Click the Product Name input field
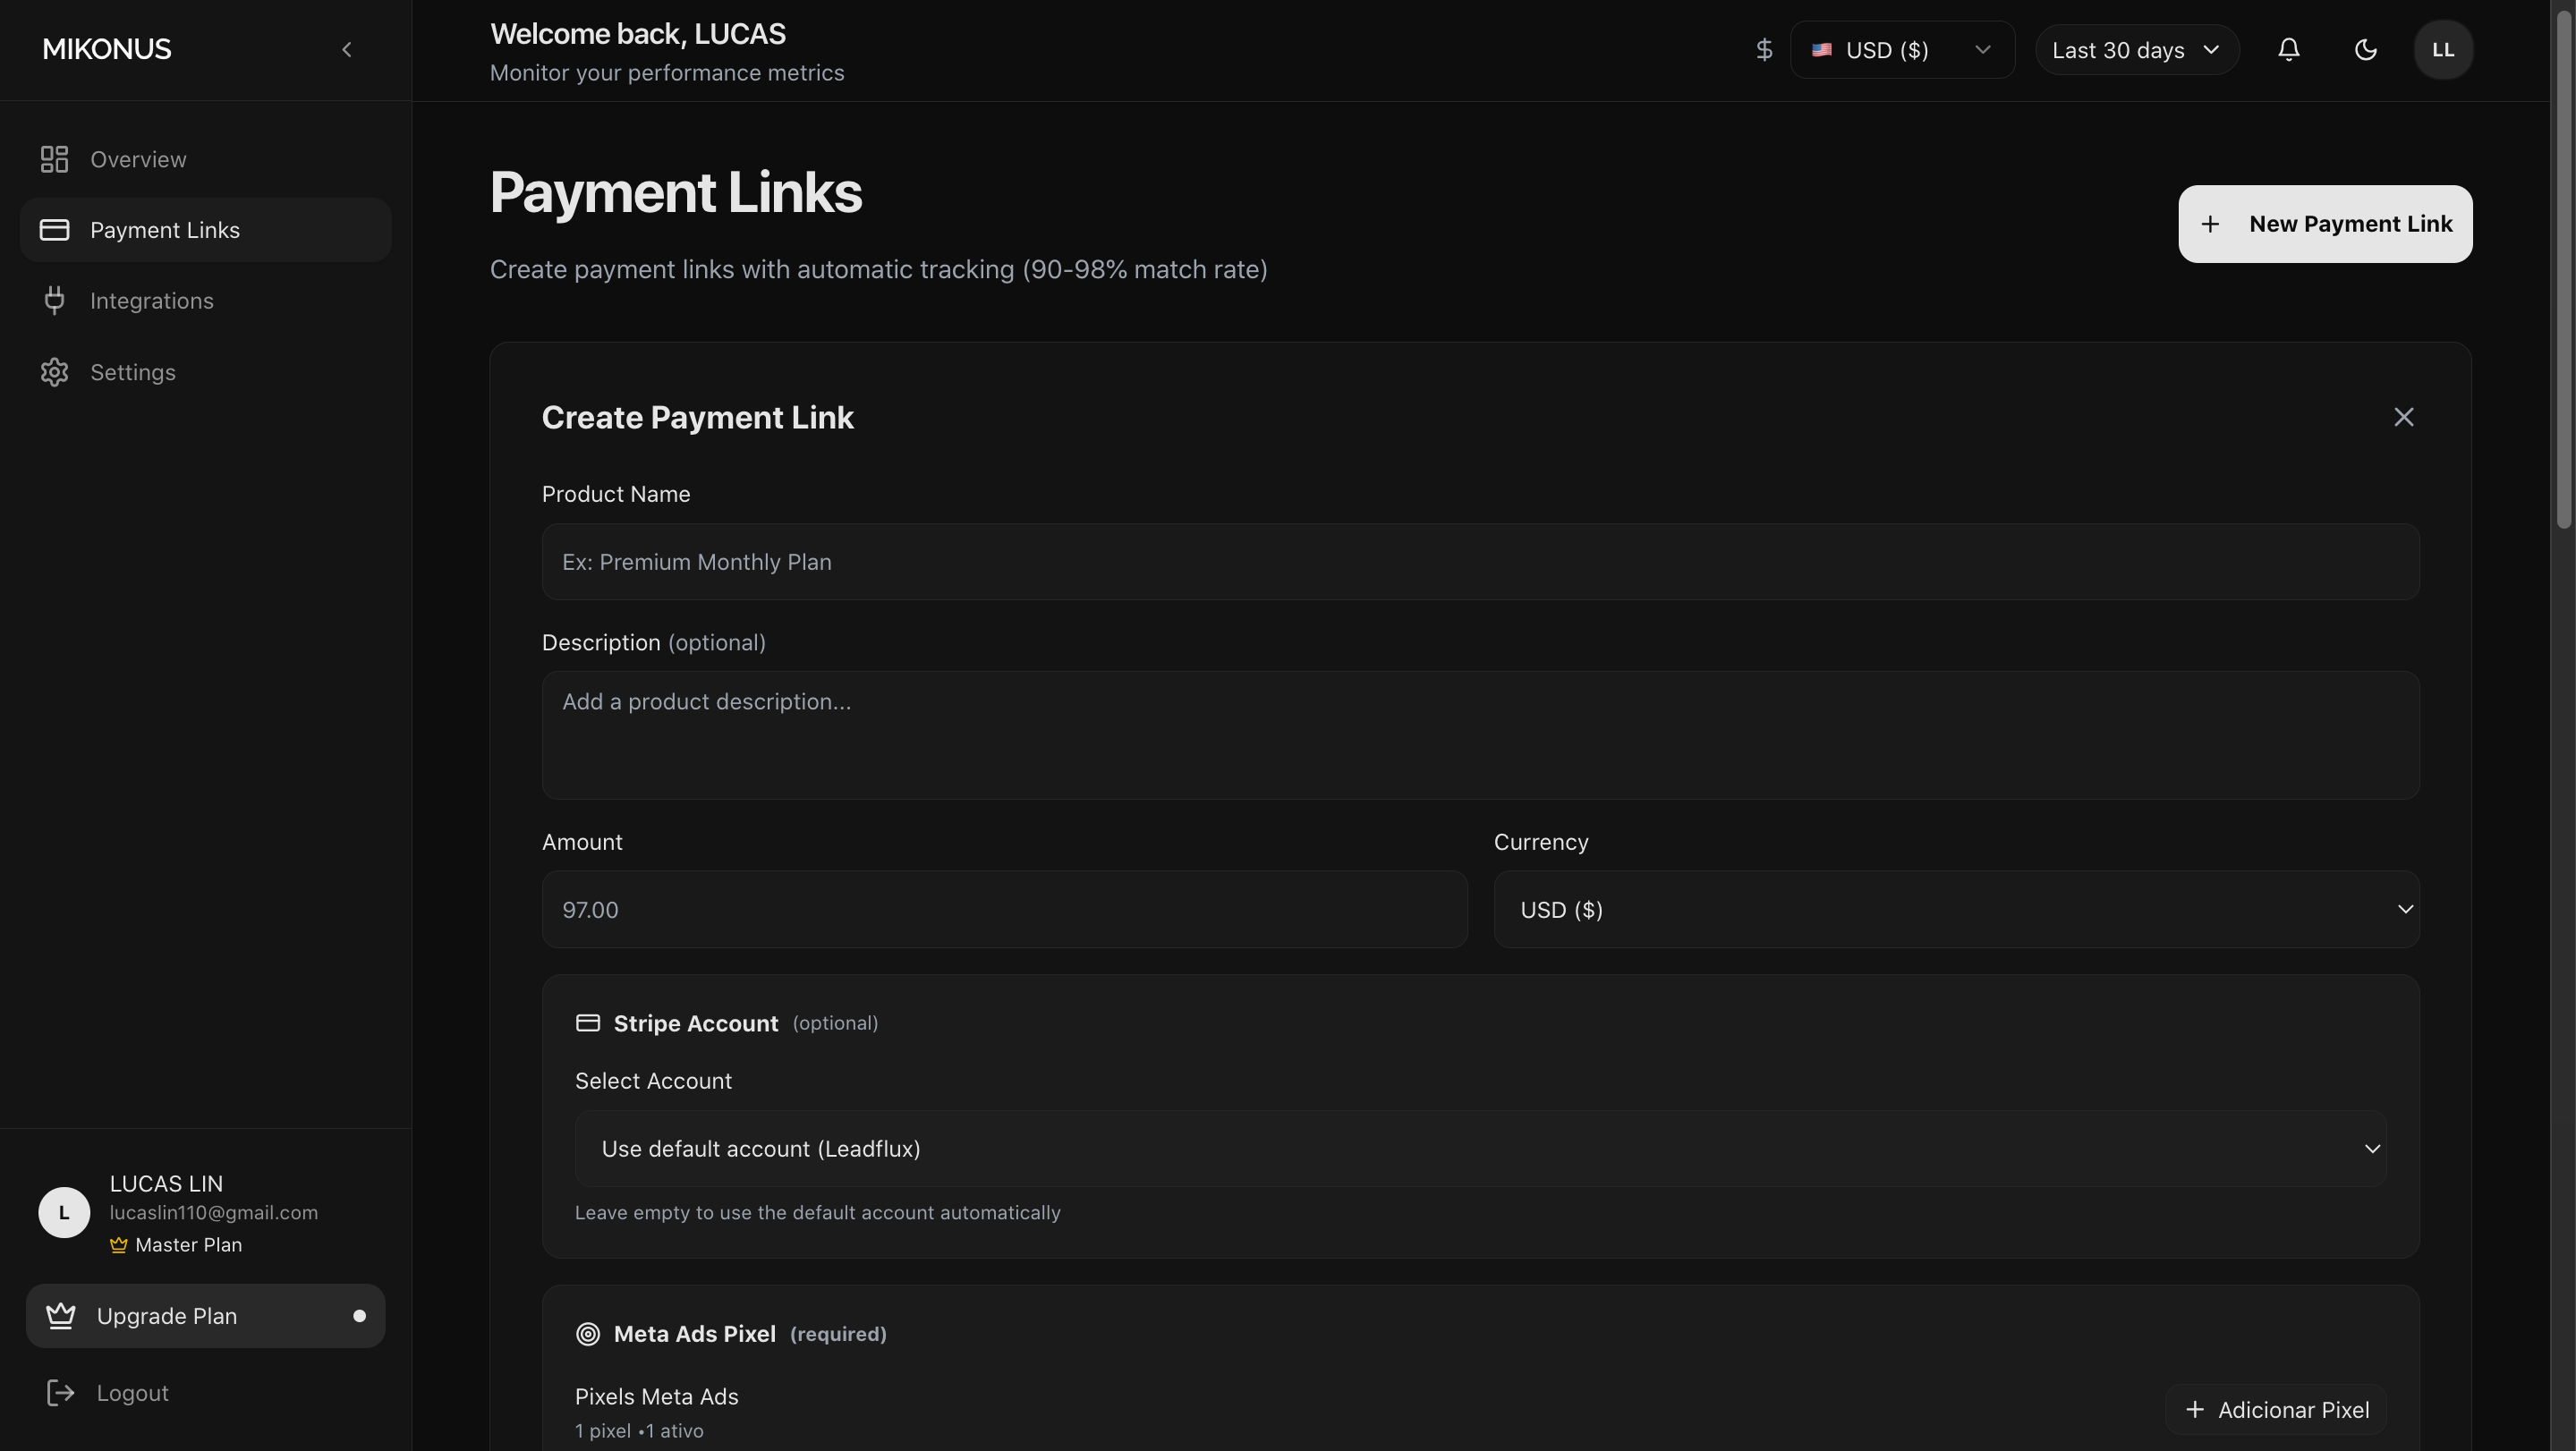This screenshot has height=1451, width=2576. 1480,562
